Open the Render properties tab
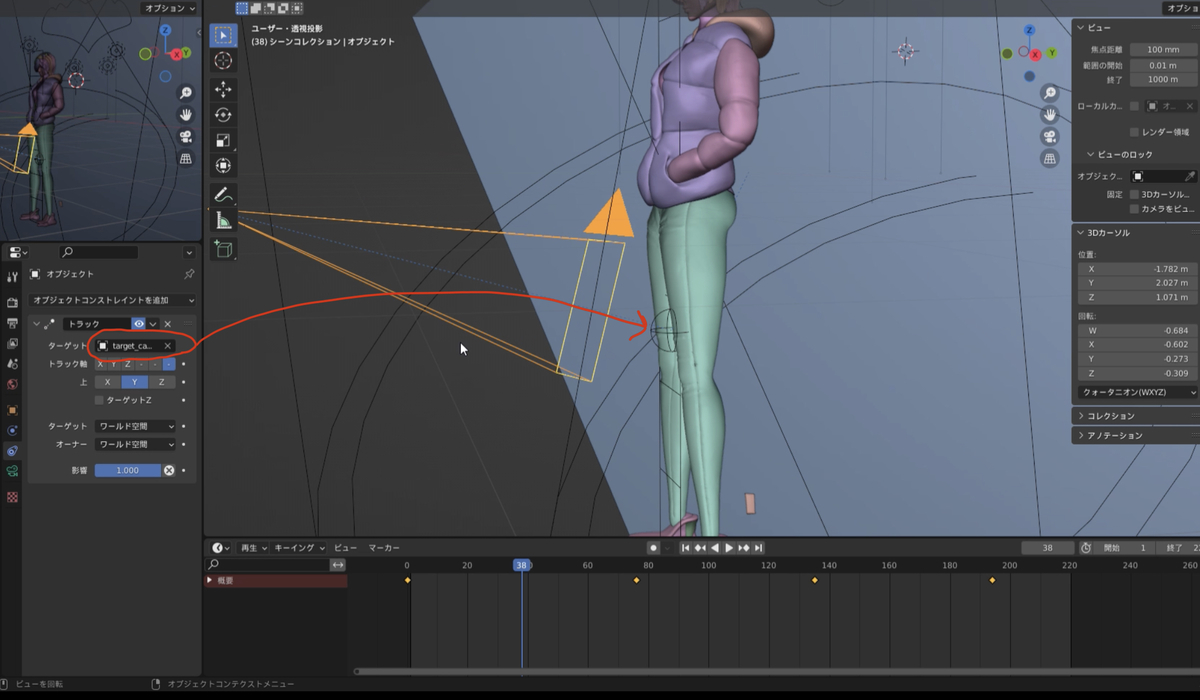The width and height of the screenshot is (1200, 700). 12,302
